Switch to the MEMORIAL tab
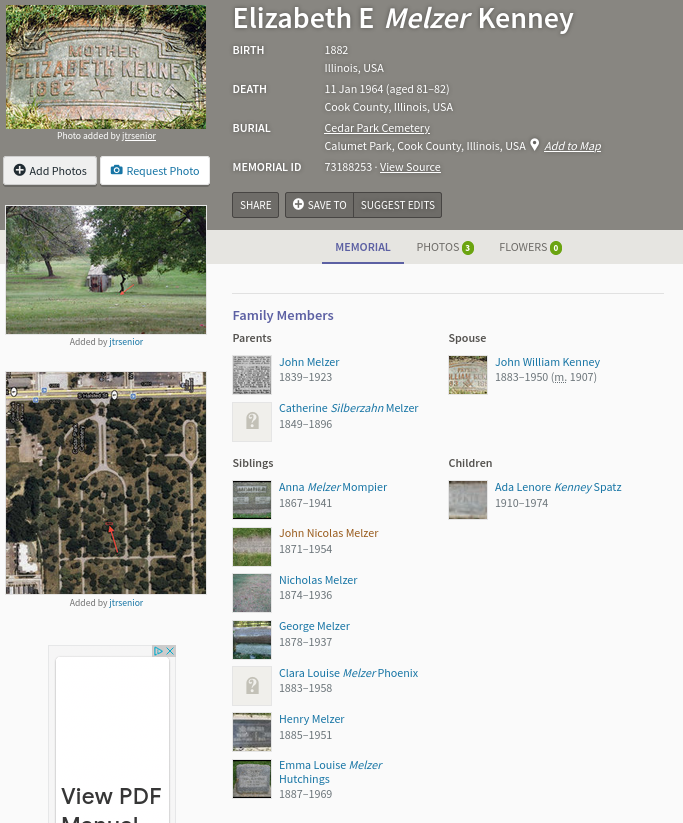The height and width of the screenshot is (823, 683). (x=363, y=247)
